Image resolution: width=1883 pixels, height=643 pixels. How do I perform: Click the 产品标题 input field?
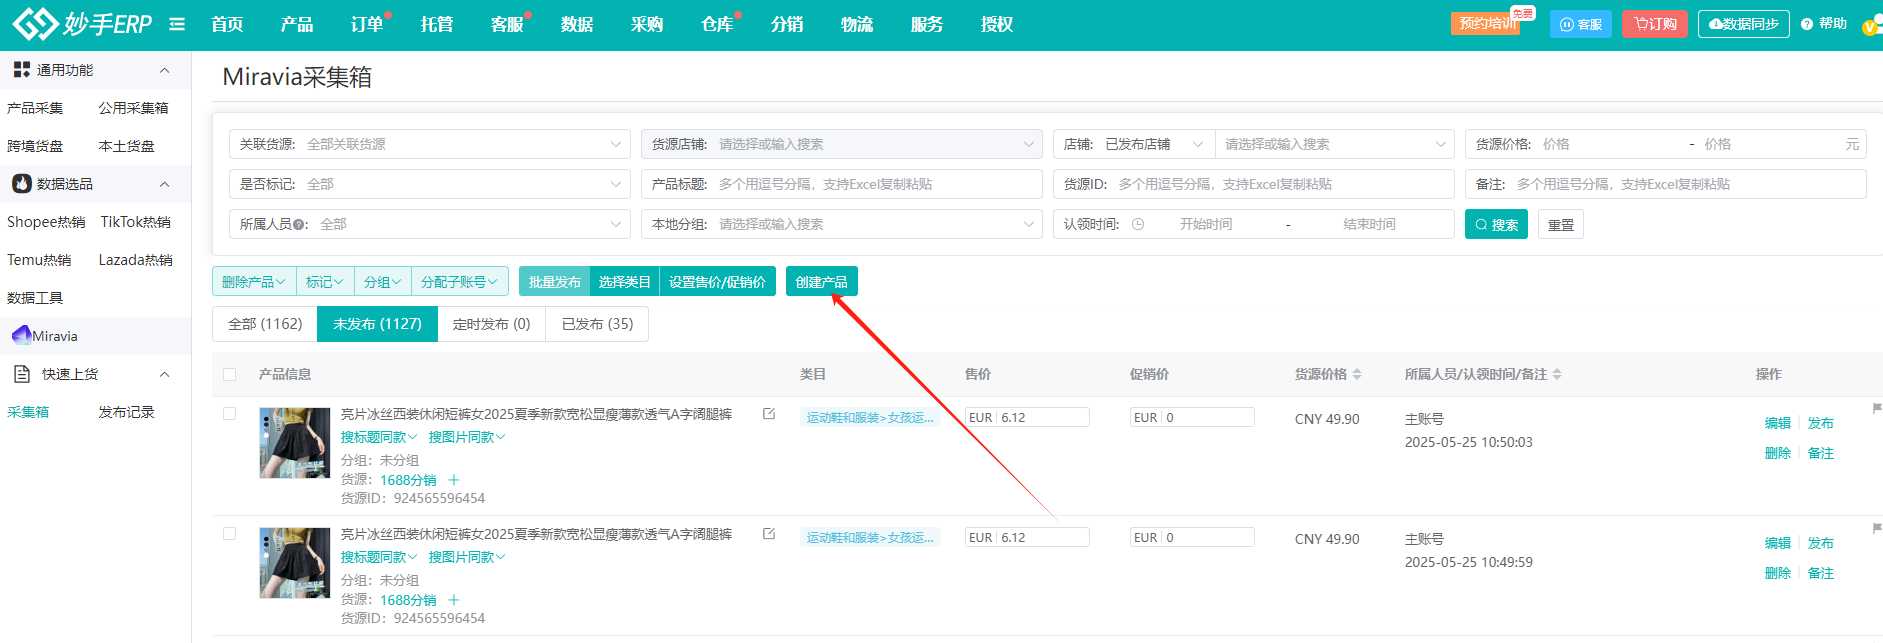(842, 184)
